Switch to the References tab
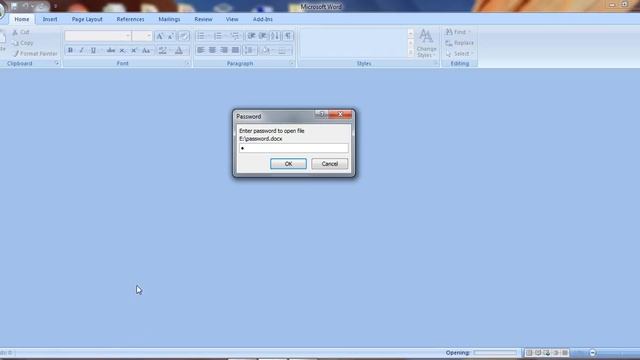Viewport: 640px width, 360px height. [130, 19]
